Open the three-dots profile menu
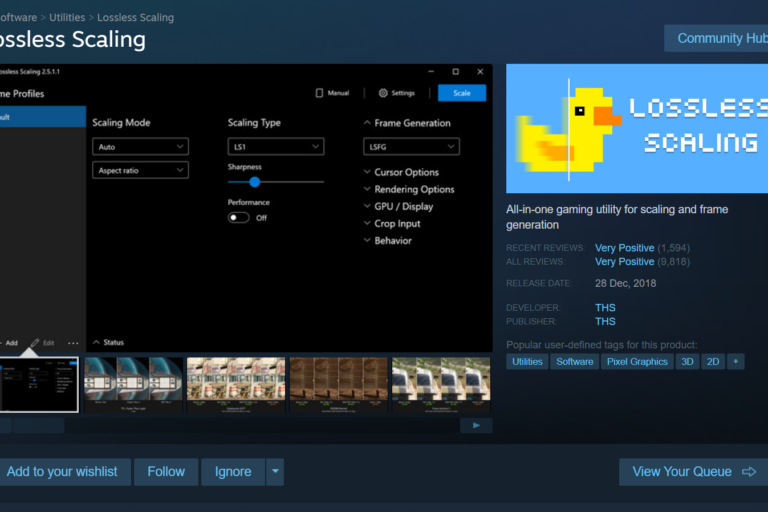This screenshot has height=512, width=768. click(73, 343)
